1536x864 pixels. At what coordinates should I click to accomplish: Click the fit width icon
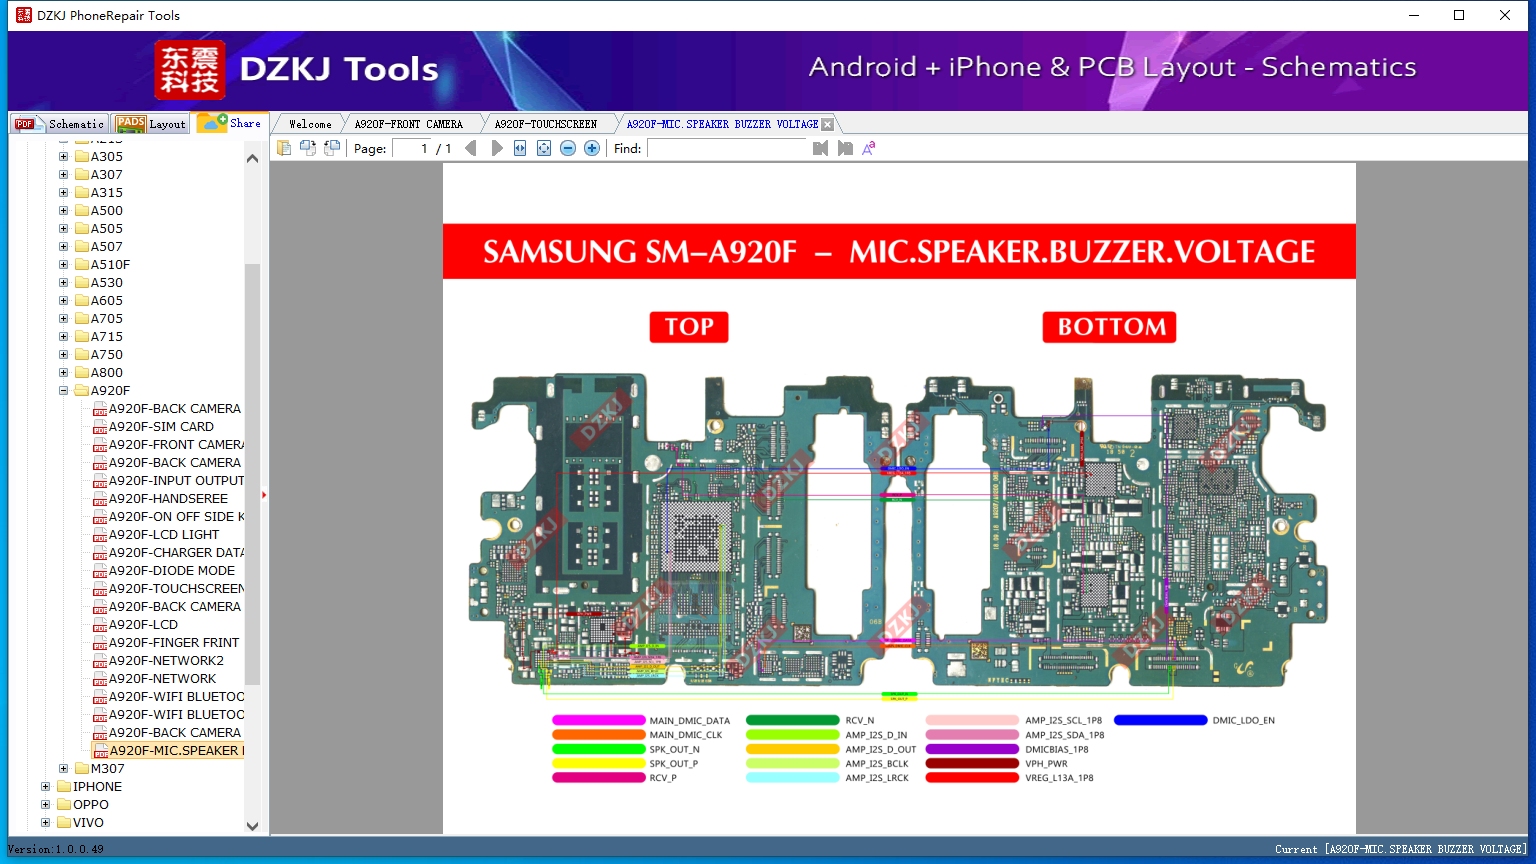pos(520,148)
